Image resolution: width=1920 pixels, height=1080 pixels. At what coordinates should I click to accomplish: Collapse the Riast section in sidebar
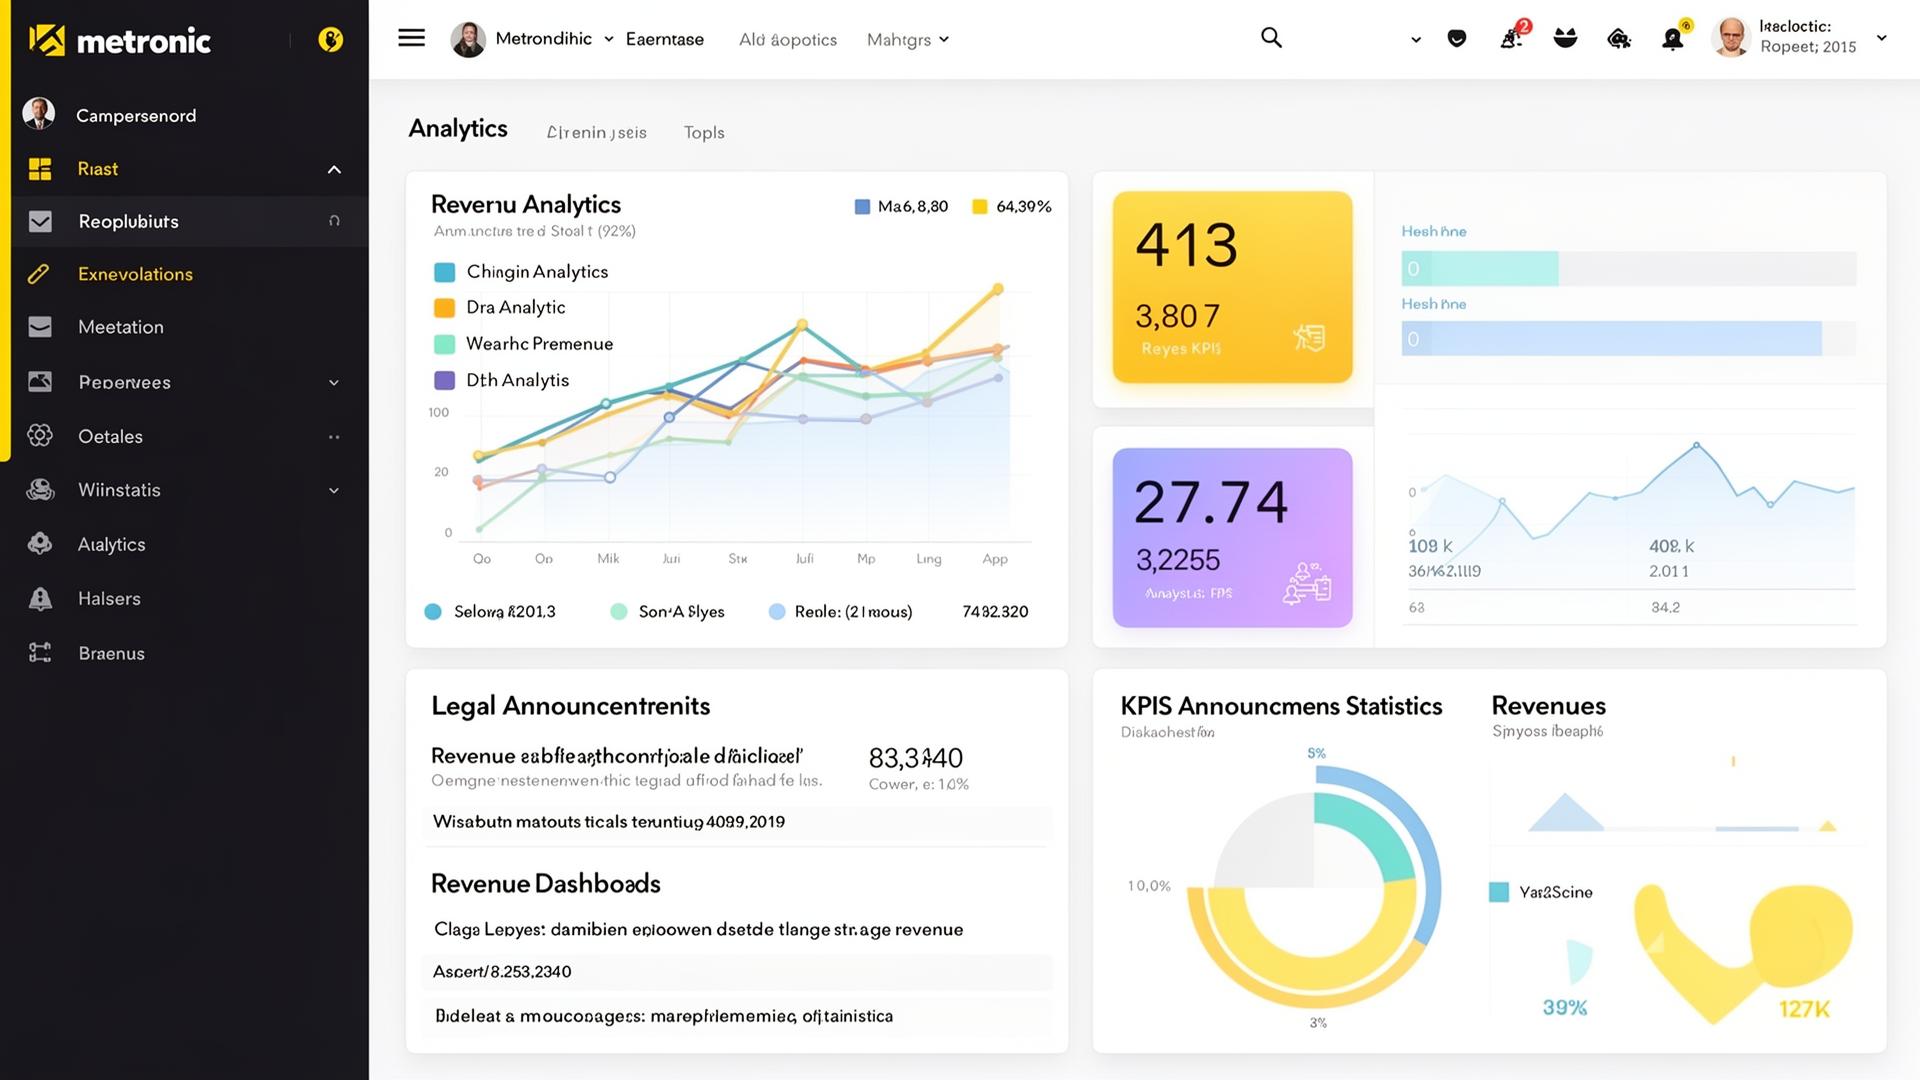coord(334,169)
